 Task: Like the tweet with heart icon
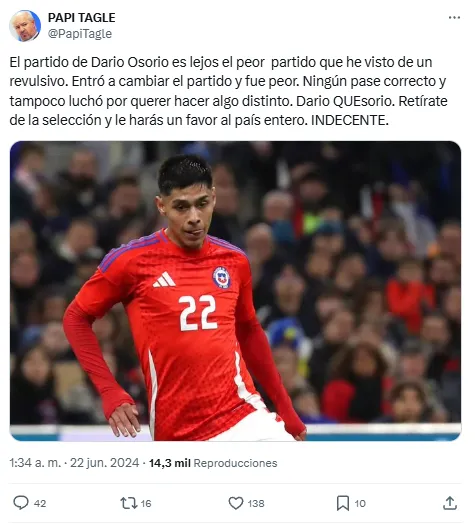pyautogui.click(x=236, y=503)
